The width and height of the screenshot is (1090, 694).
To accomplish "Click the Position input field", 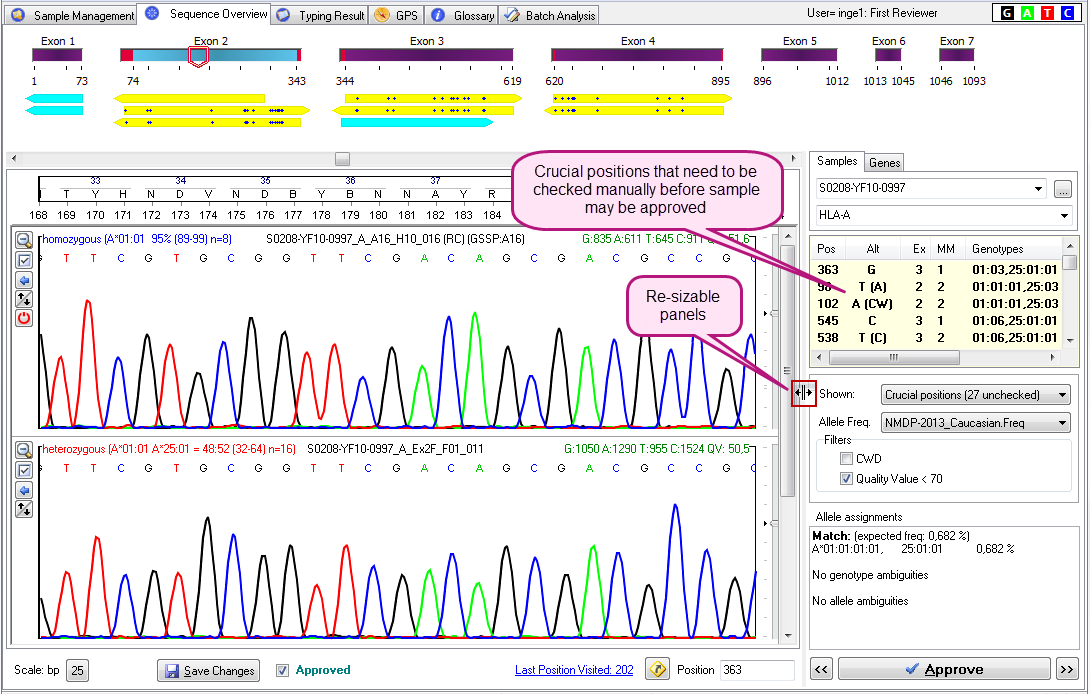I will (757, 670).
